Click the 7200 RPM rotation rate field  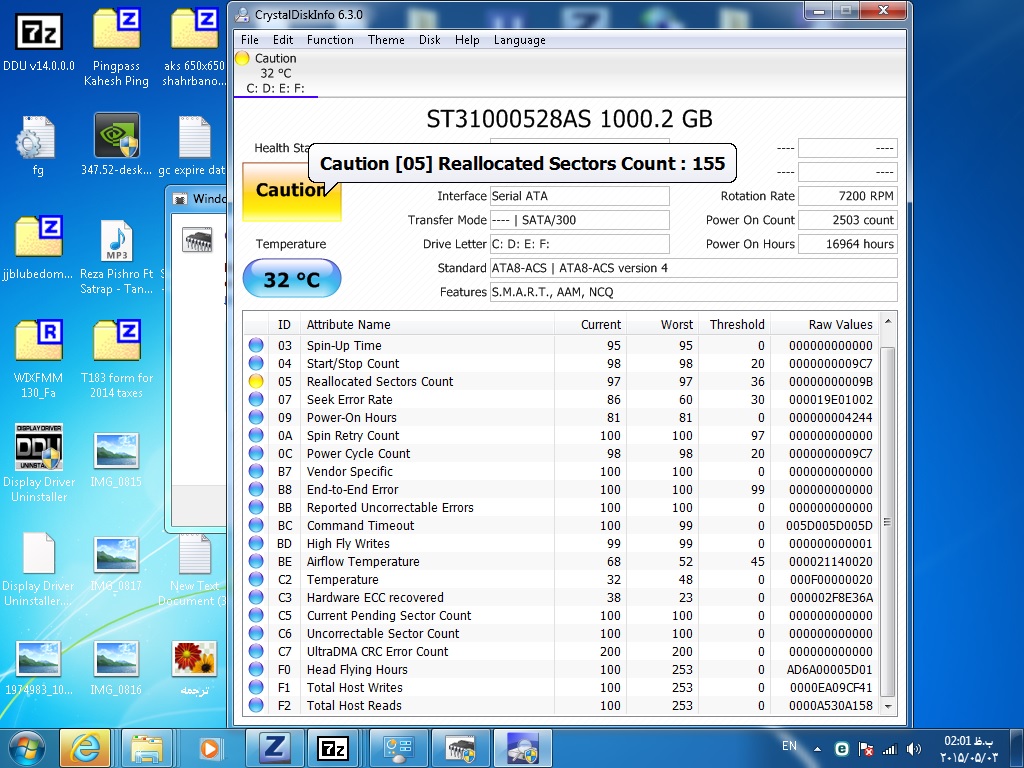(x=847, y=196)
